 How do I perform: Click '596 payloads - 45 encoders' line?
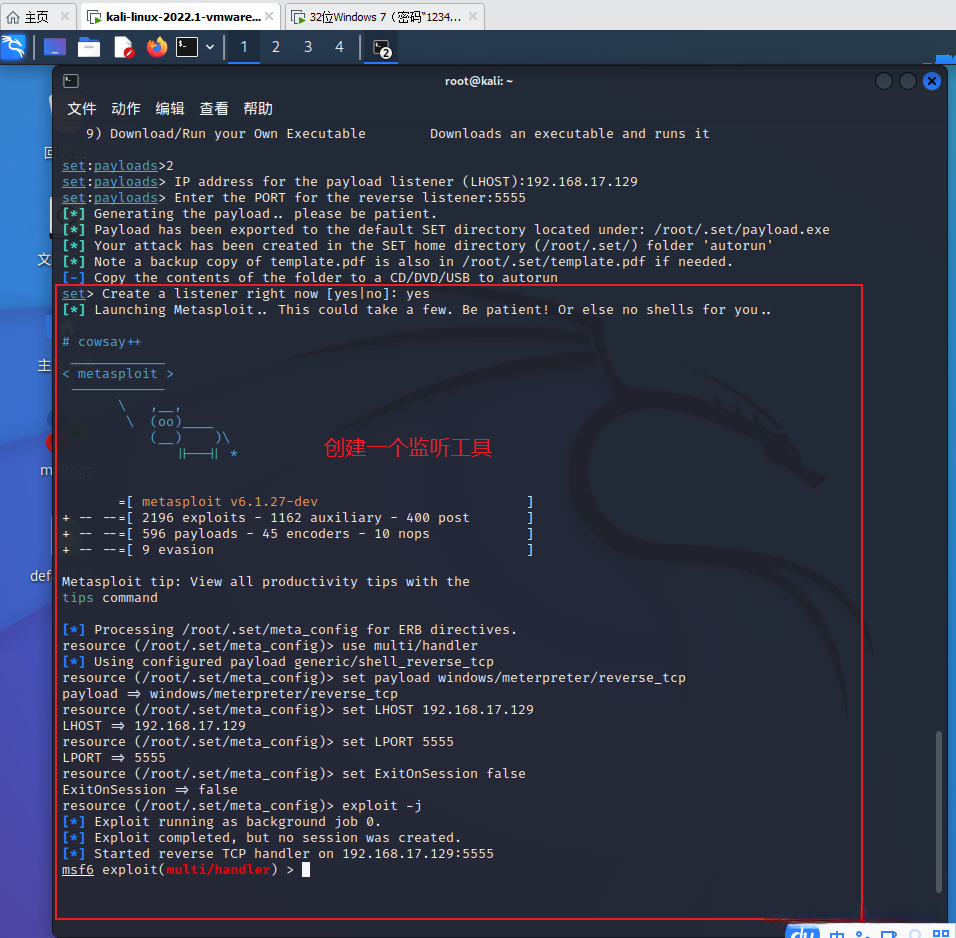(298, 533)
